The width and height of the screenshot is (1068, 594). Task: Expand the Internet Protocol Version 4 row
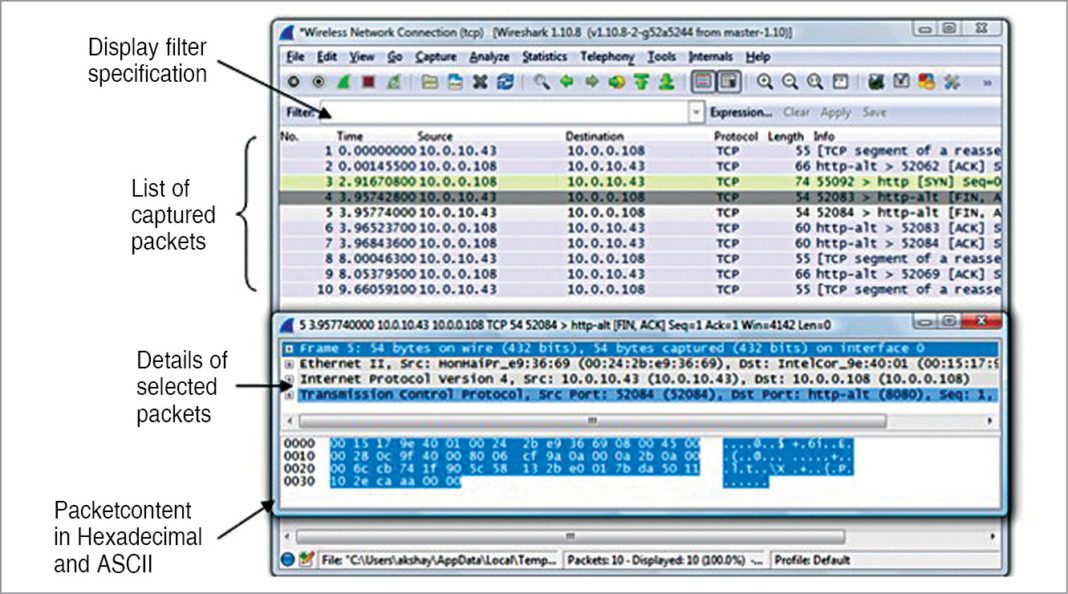coord(289,380)
